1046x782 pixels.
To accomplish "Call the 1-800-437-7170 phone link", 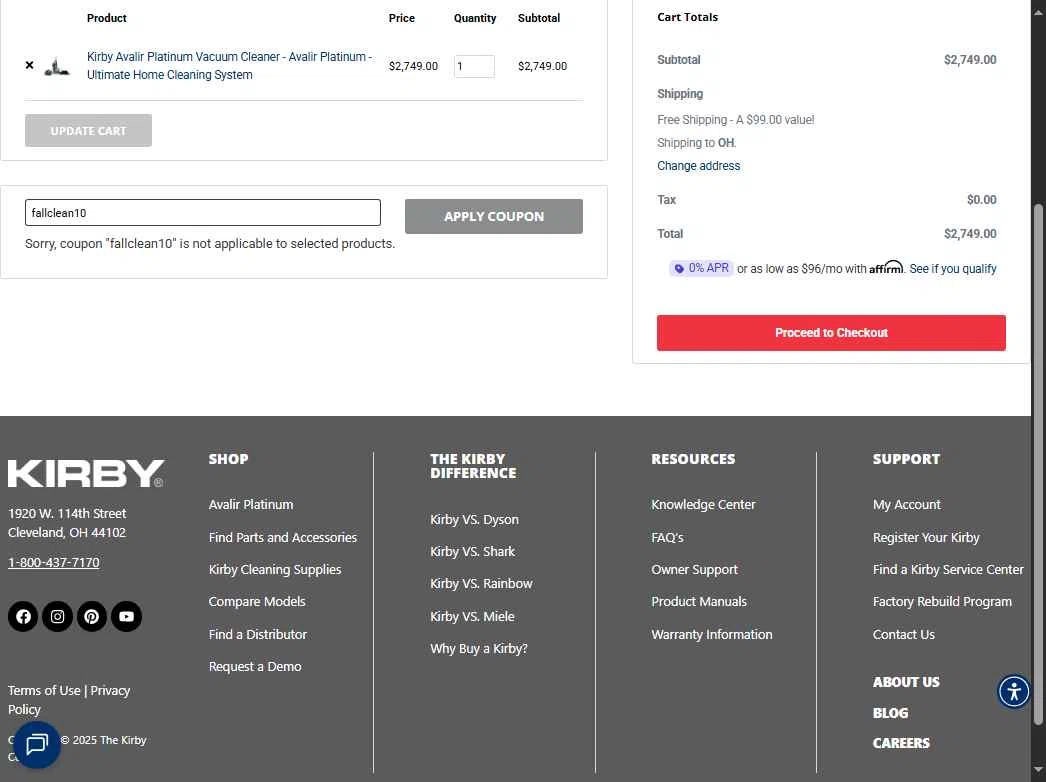I will point(53,562).
